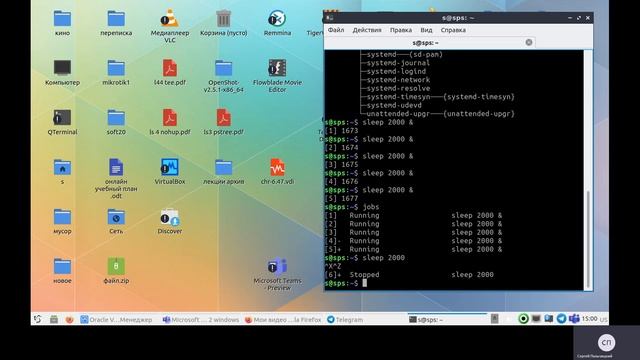Click the s@sps: ~ taskbar window button
640x360 pixels.
pos(447,320)
